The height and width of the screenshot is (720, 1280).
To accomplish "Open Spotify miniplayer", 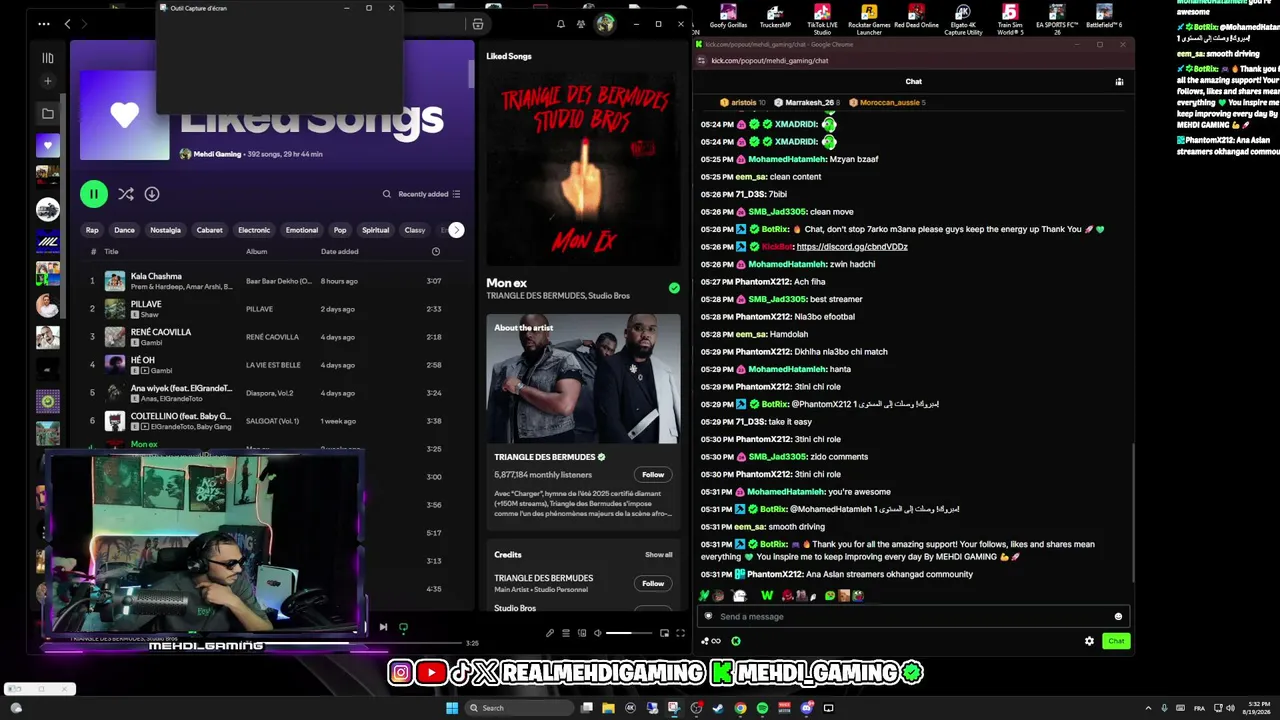I will pos(664,633).
